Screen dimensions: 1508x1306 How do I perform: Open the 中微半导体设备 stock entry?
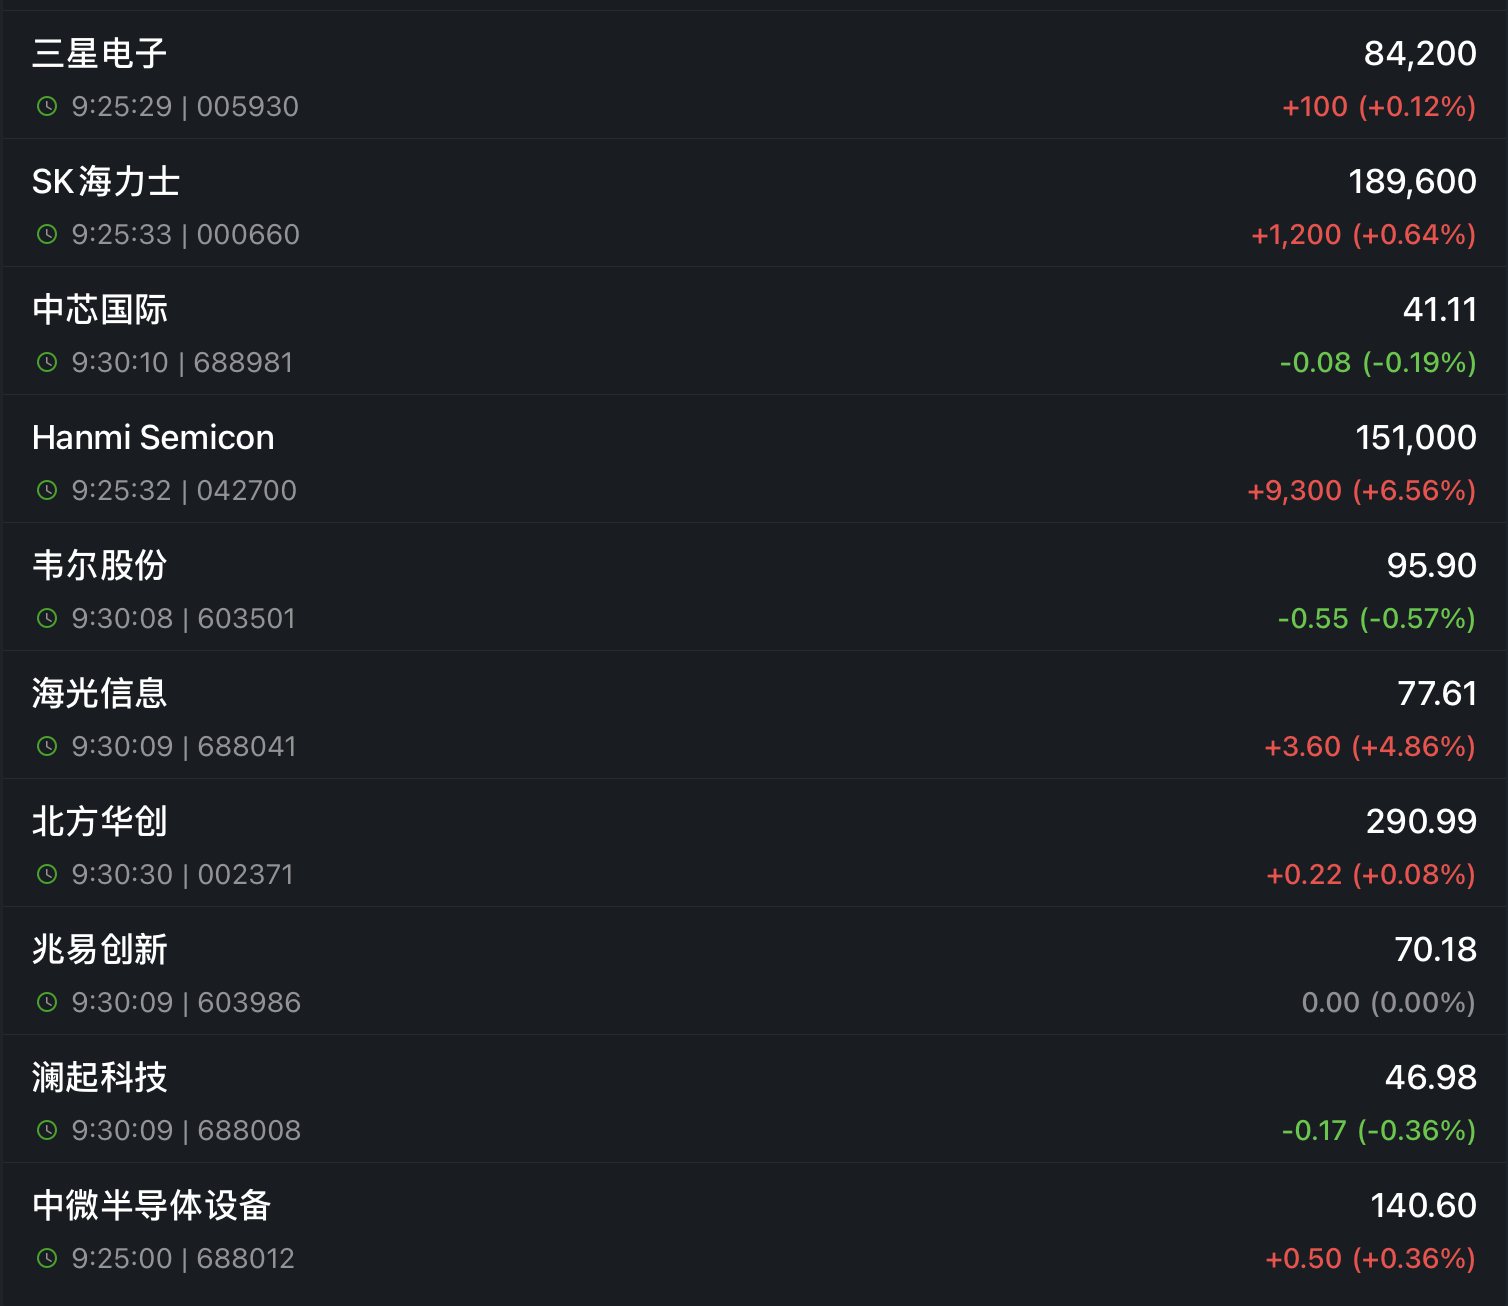754,1227
